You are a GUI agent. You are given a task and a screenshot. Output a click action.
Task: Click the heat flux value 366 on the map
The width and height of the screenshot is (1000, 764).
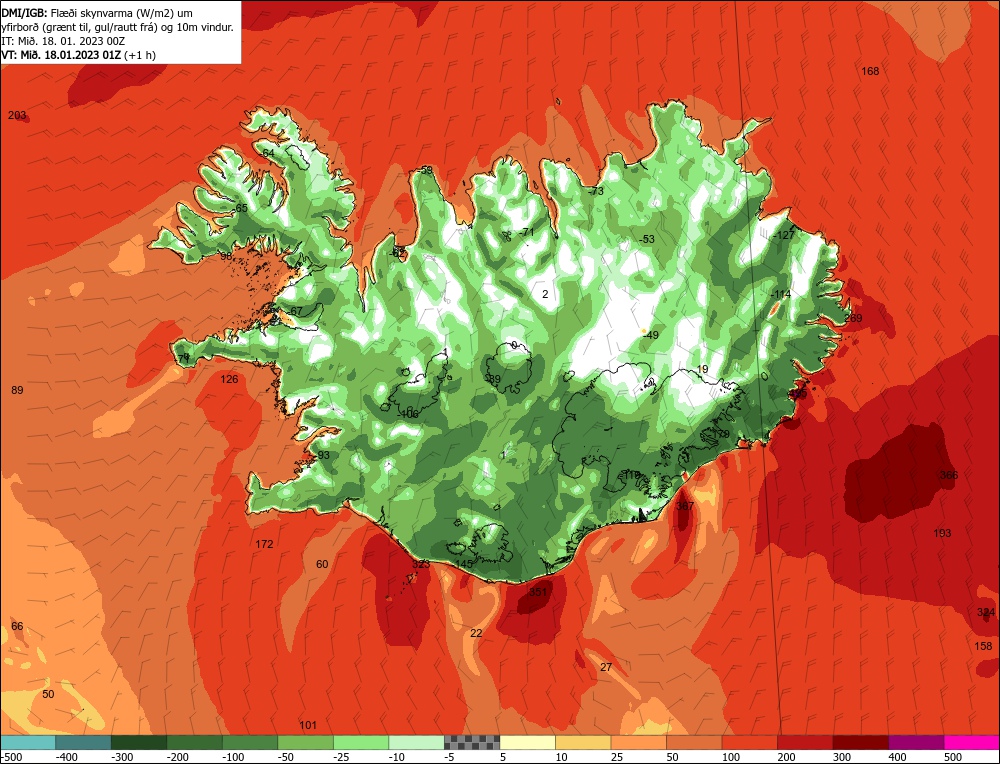(x=949, y=475)
